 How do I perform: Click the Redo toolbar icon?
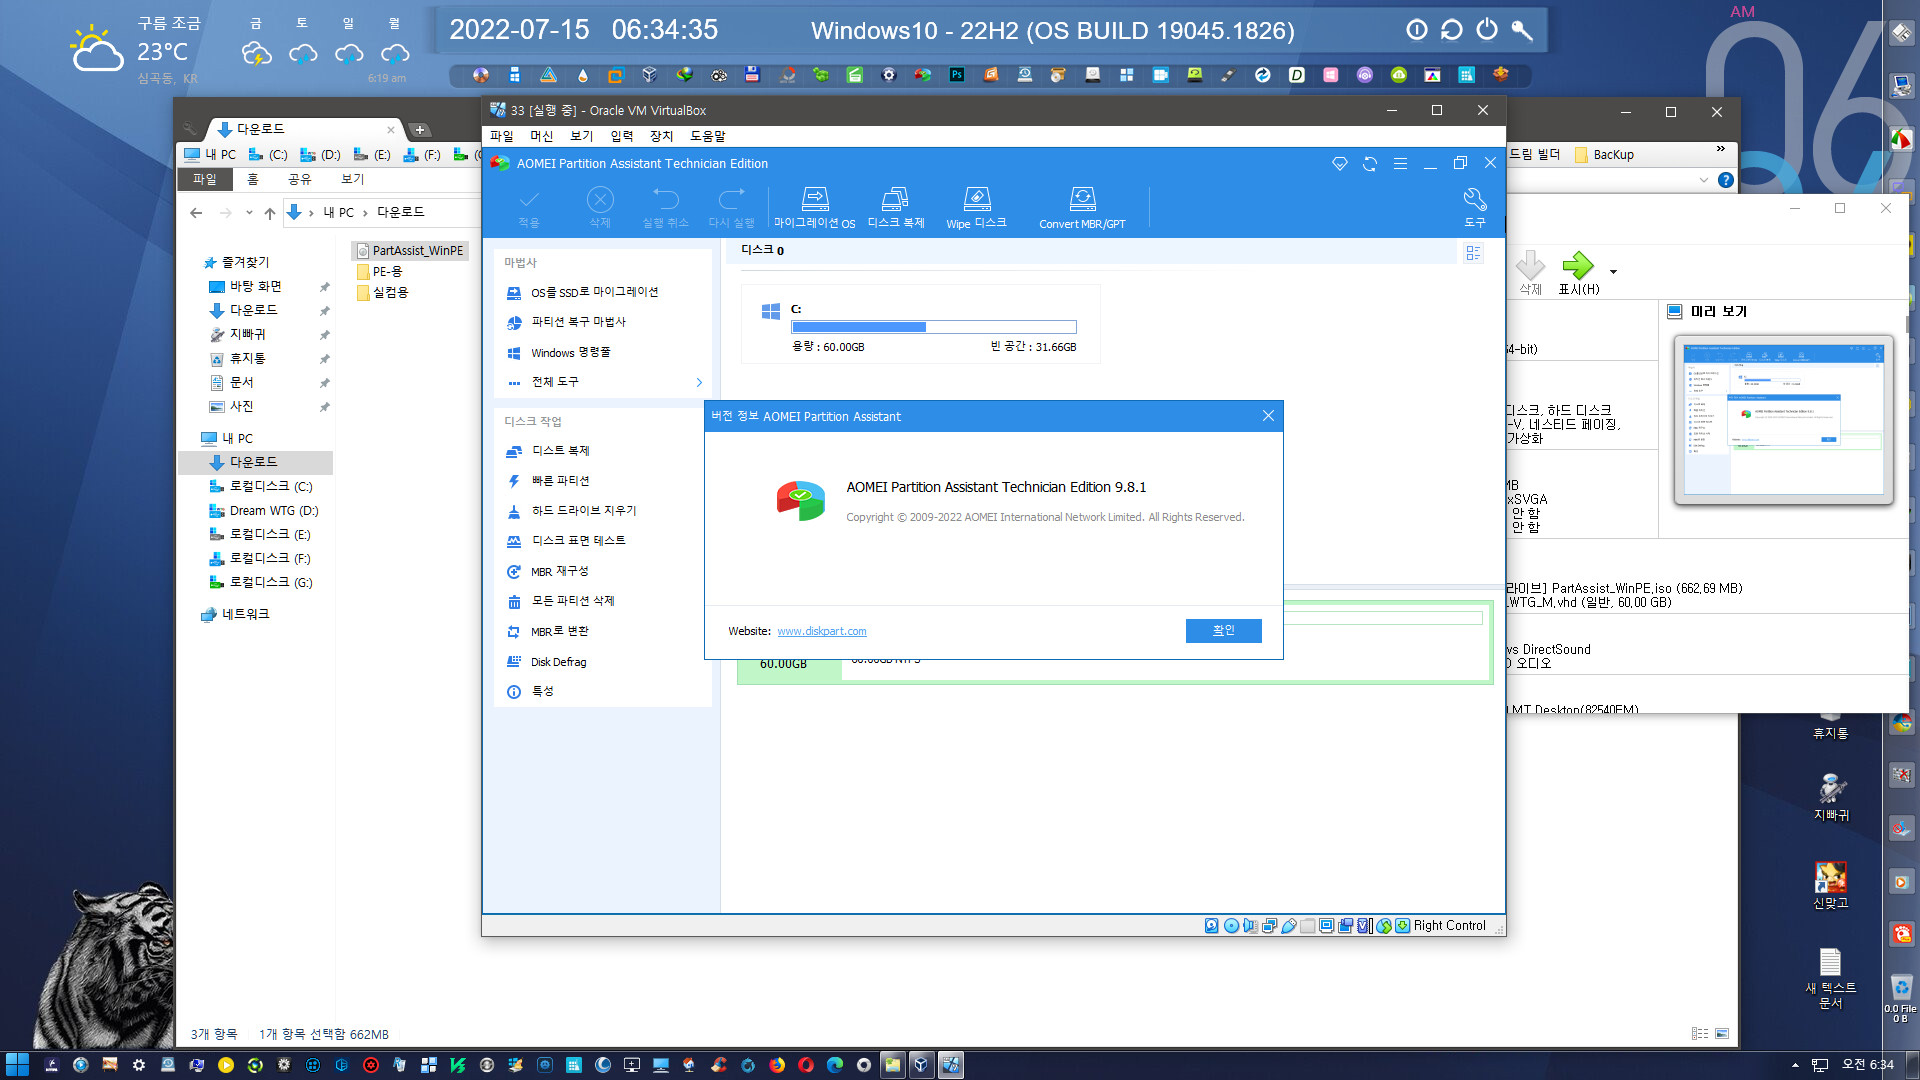(731, 208)
